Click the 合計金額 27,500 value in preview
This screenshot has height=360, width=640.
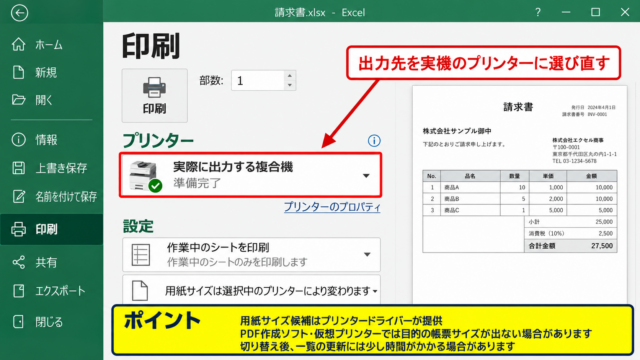pos(602,246)
